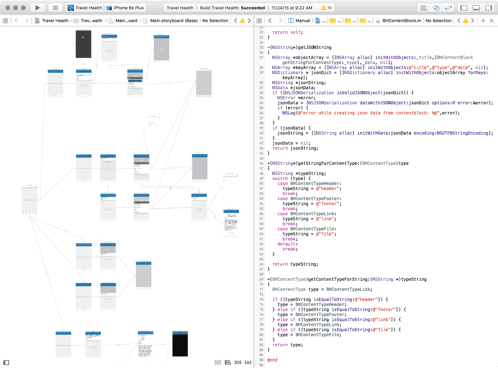Click the getJSONString method declaration
This screenshot has width=498, height=368.
(299, 47)
